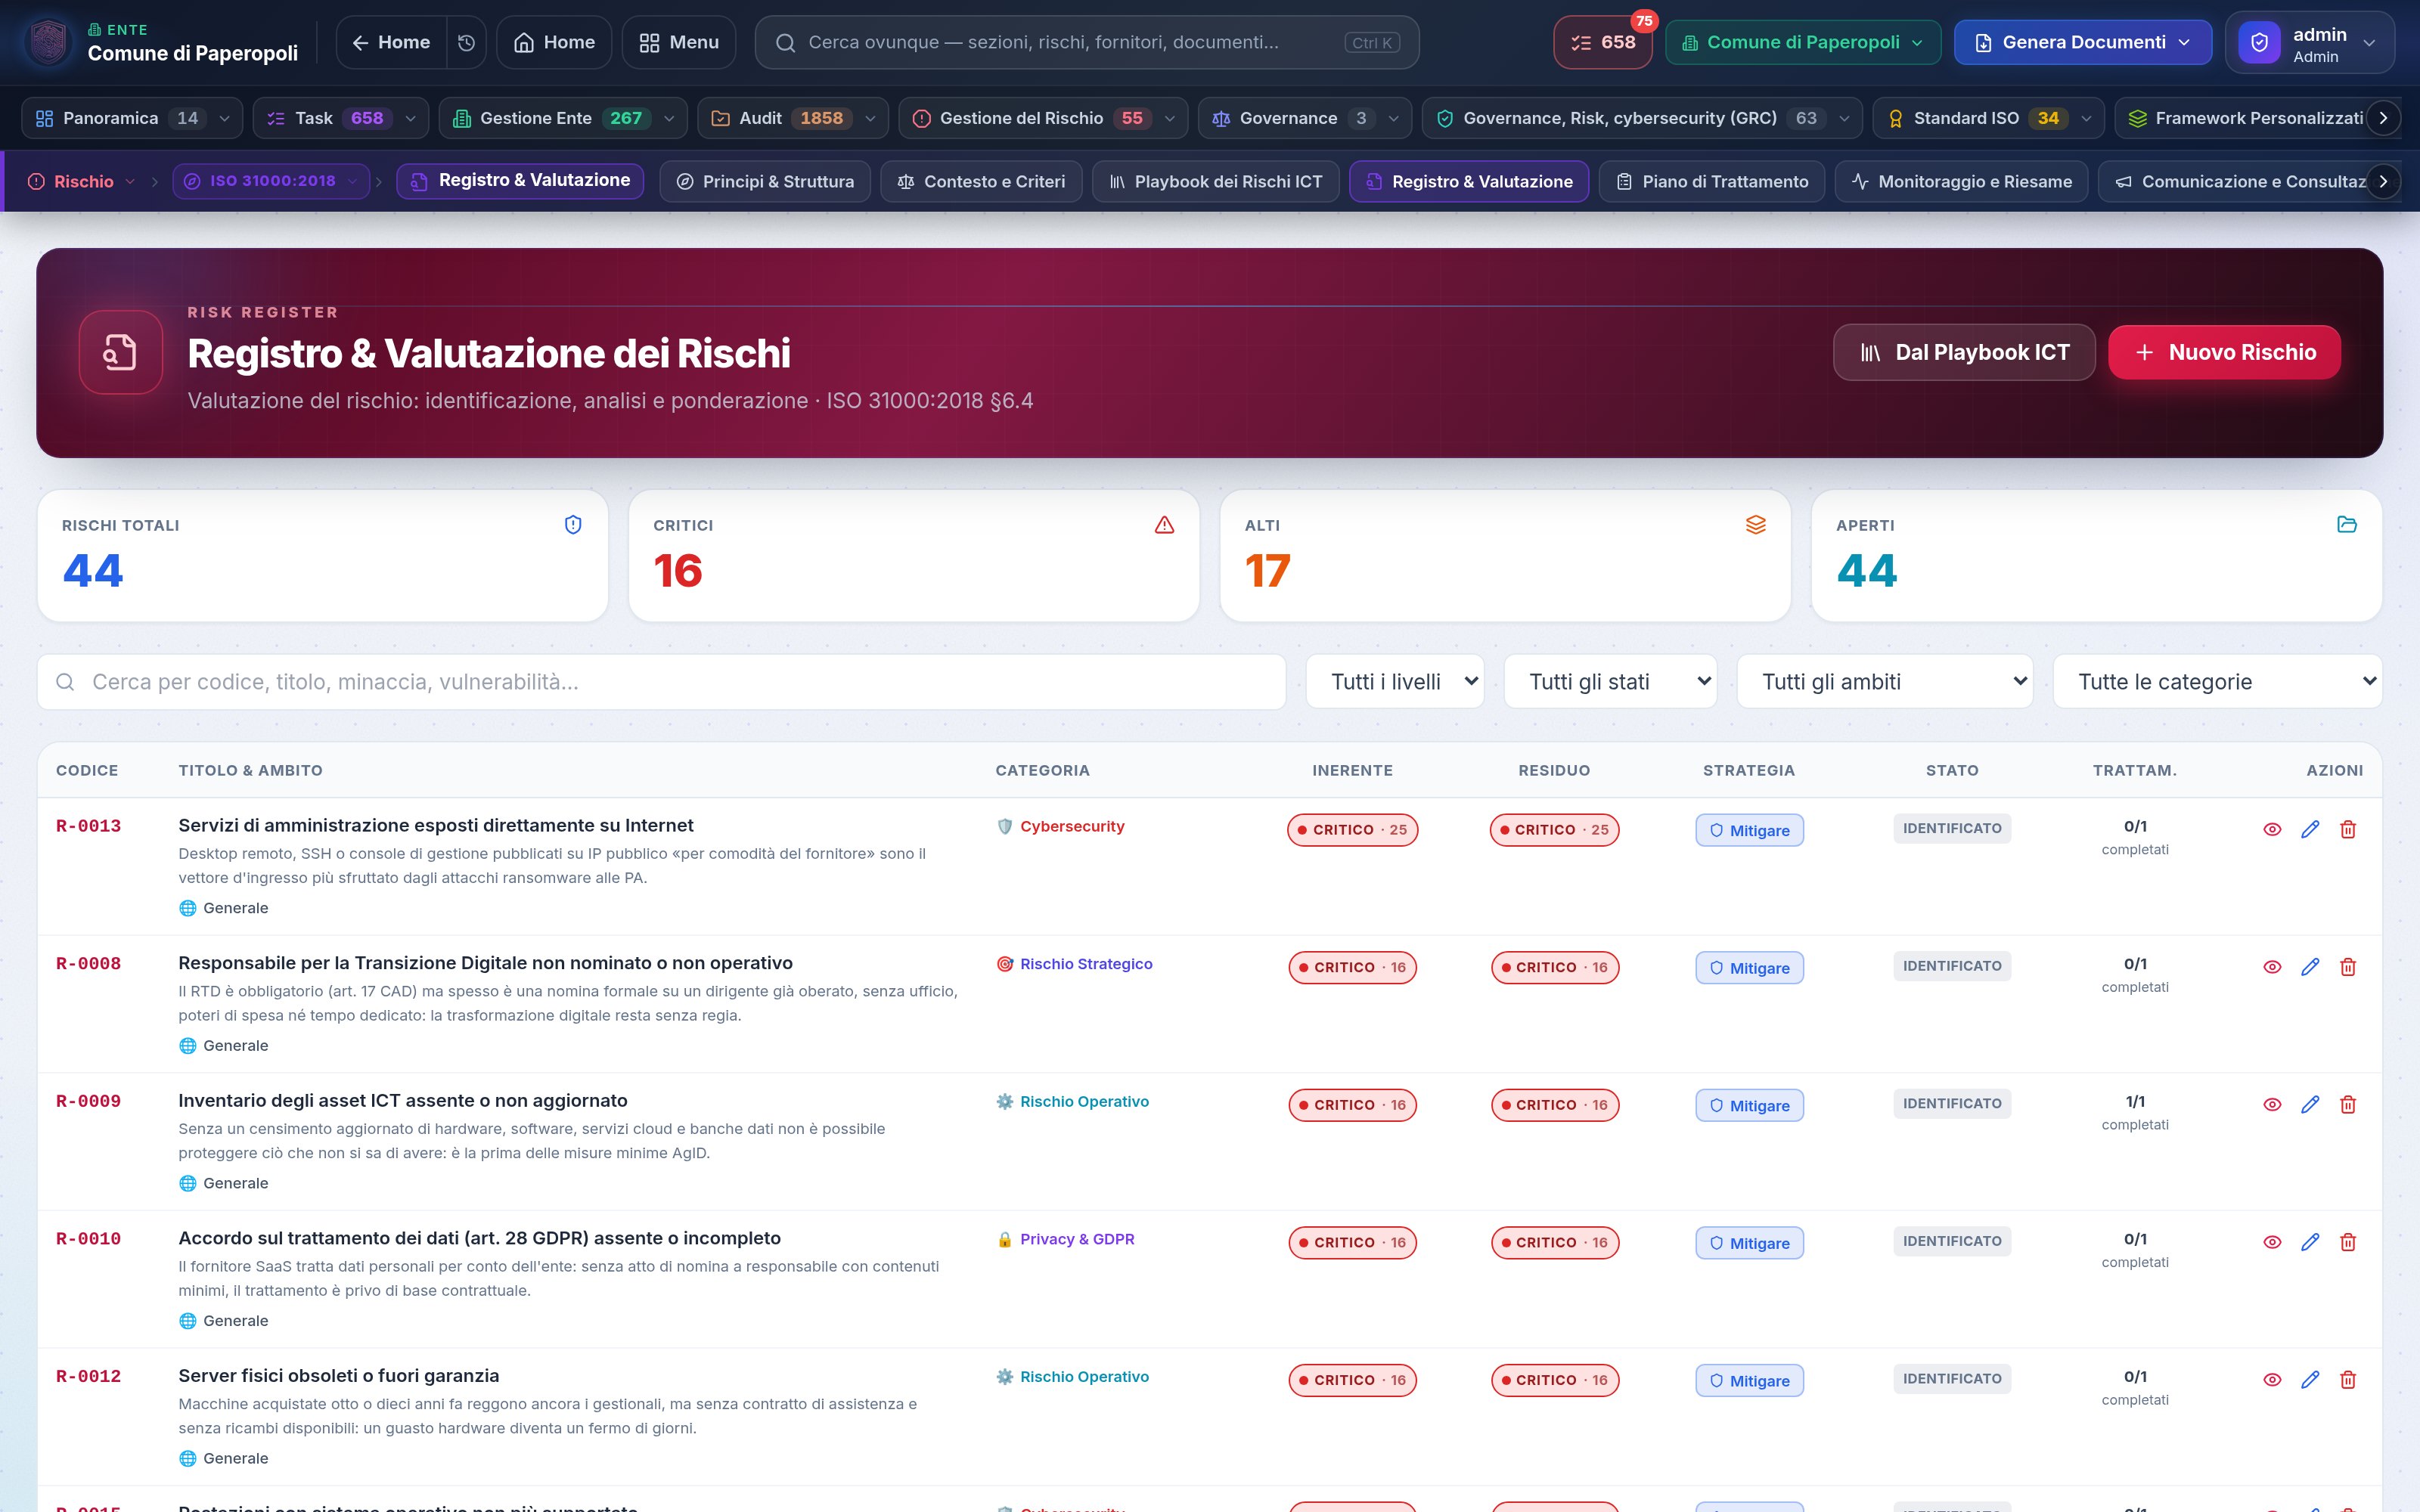Delete risk R-0013 with the trash icon

coord(2348,829)
